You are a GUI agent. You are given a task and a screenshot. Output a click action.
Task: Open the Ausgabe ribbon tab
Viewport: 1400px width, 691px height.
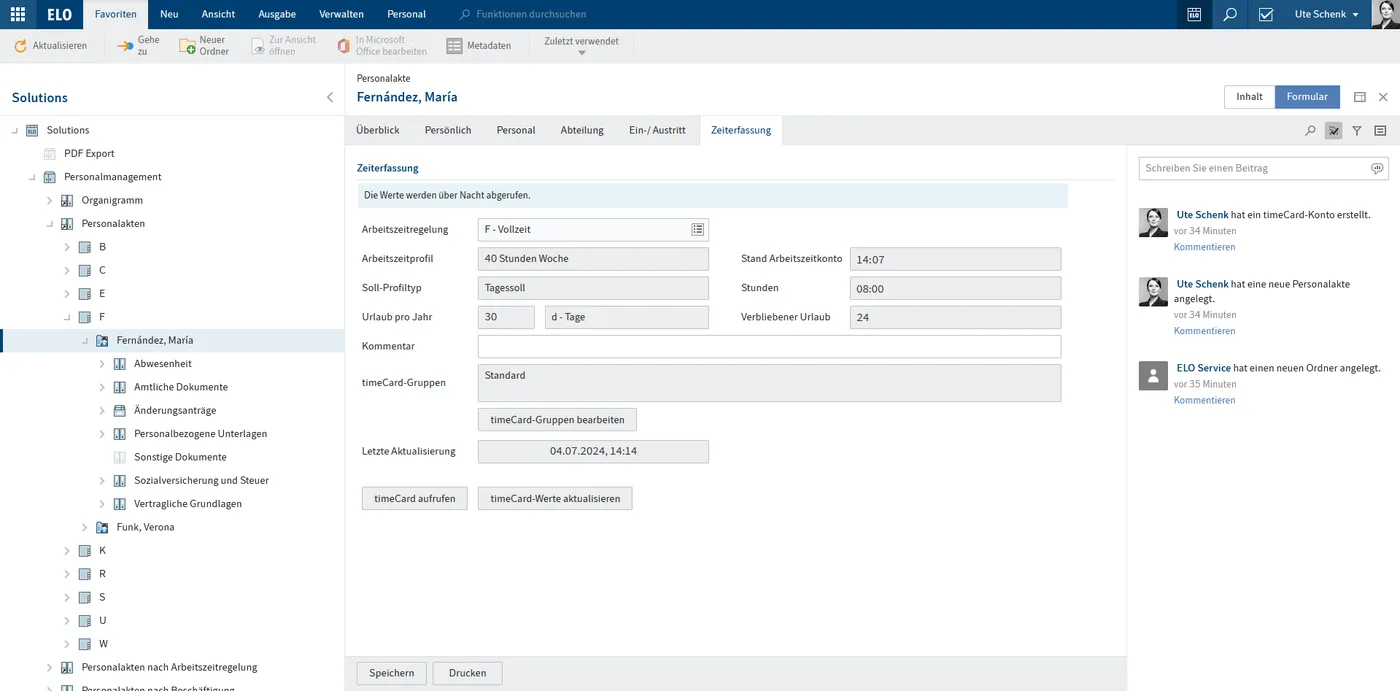coord(277,14)
